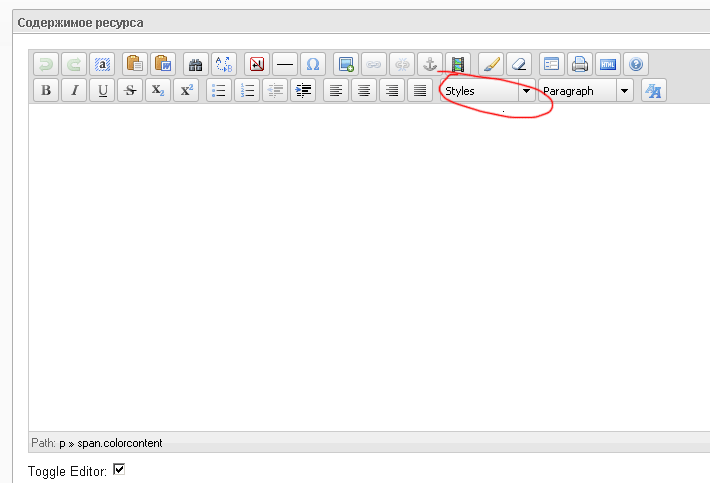
Task: Toggle Underline formatting
Action: pyautogui.click(x=102, y=90)
